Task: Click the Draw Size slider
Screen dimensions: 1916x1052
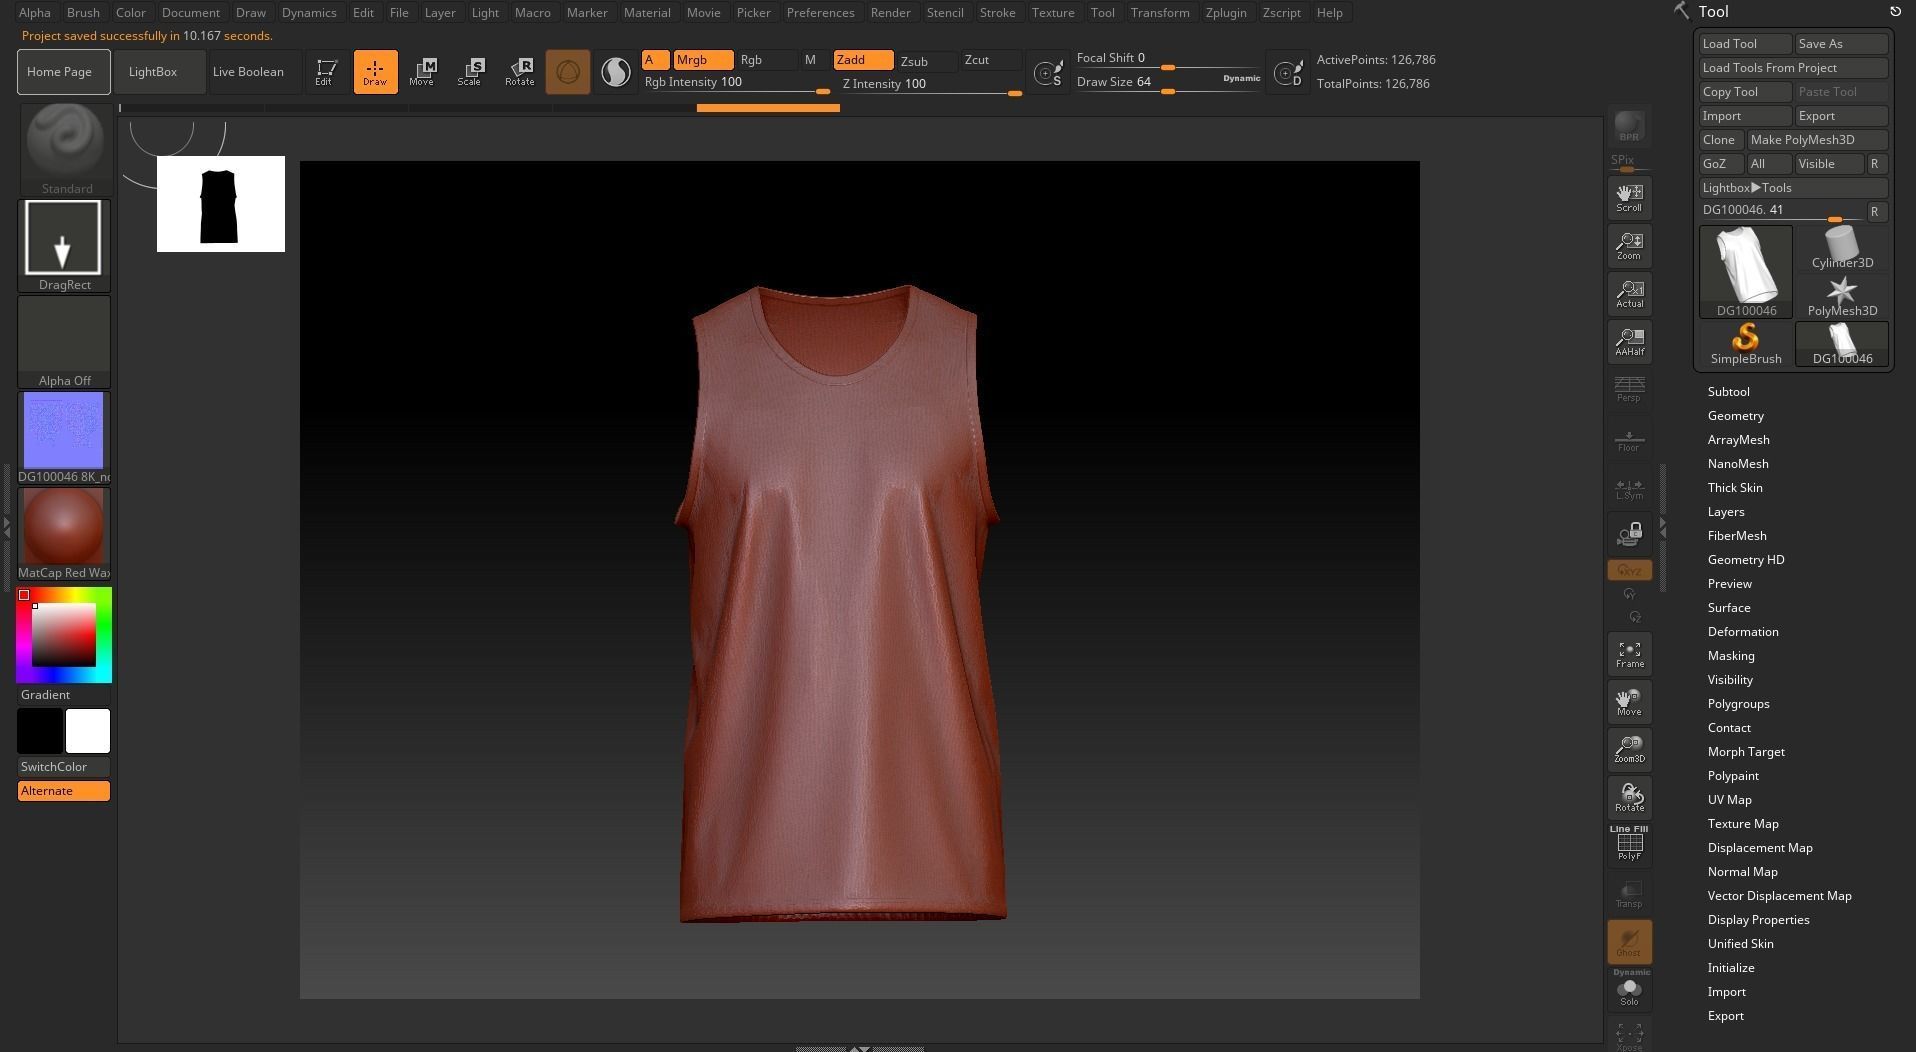Action: pos(1168,84)
